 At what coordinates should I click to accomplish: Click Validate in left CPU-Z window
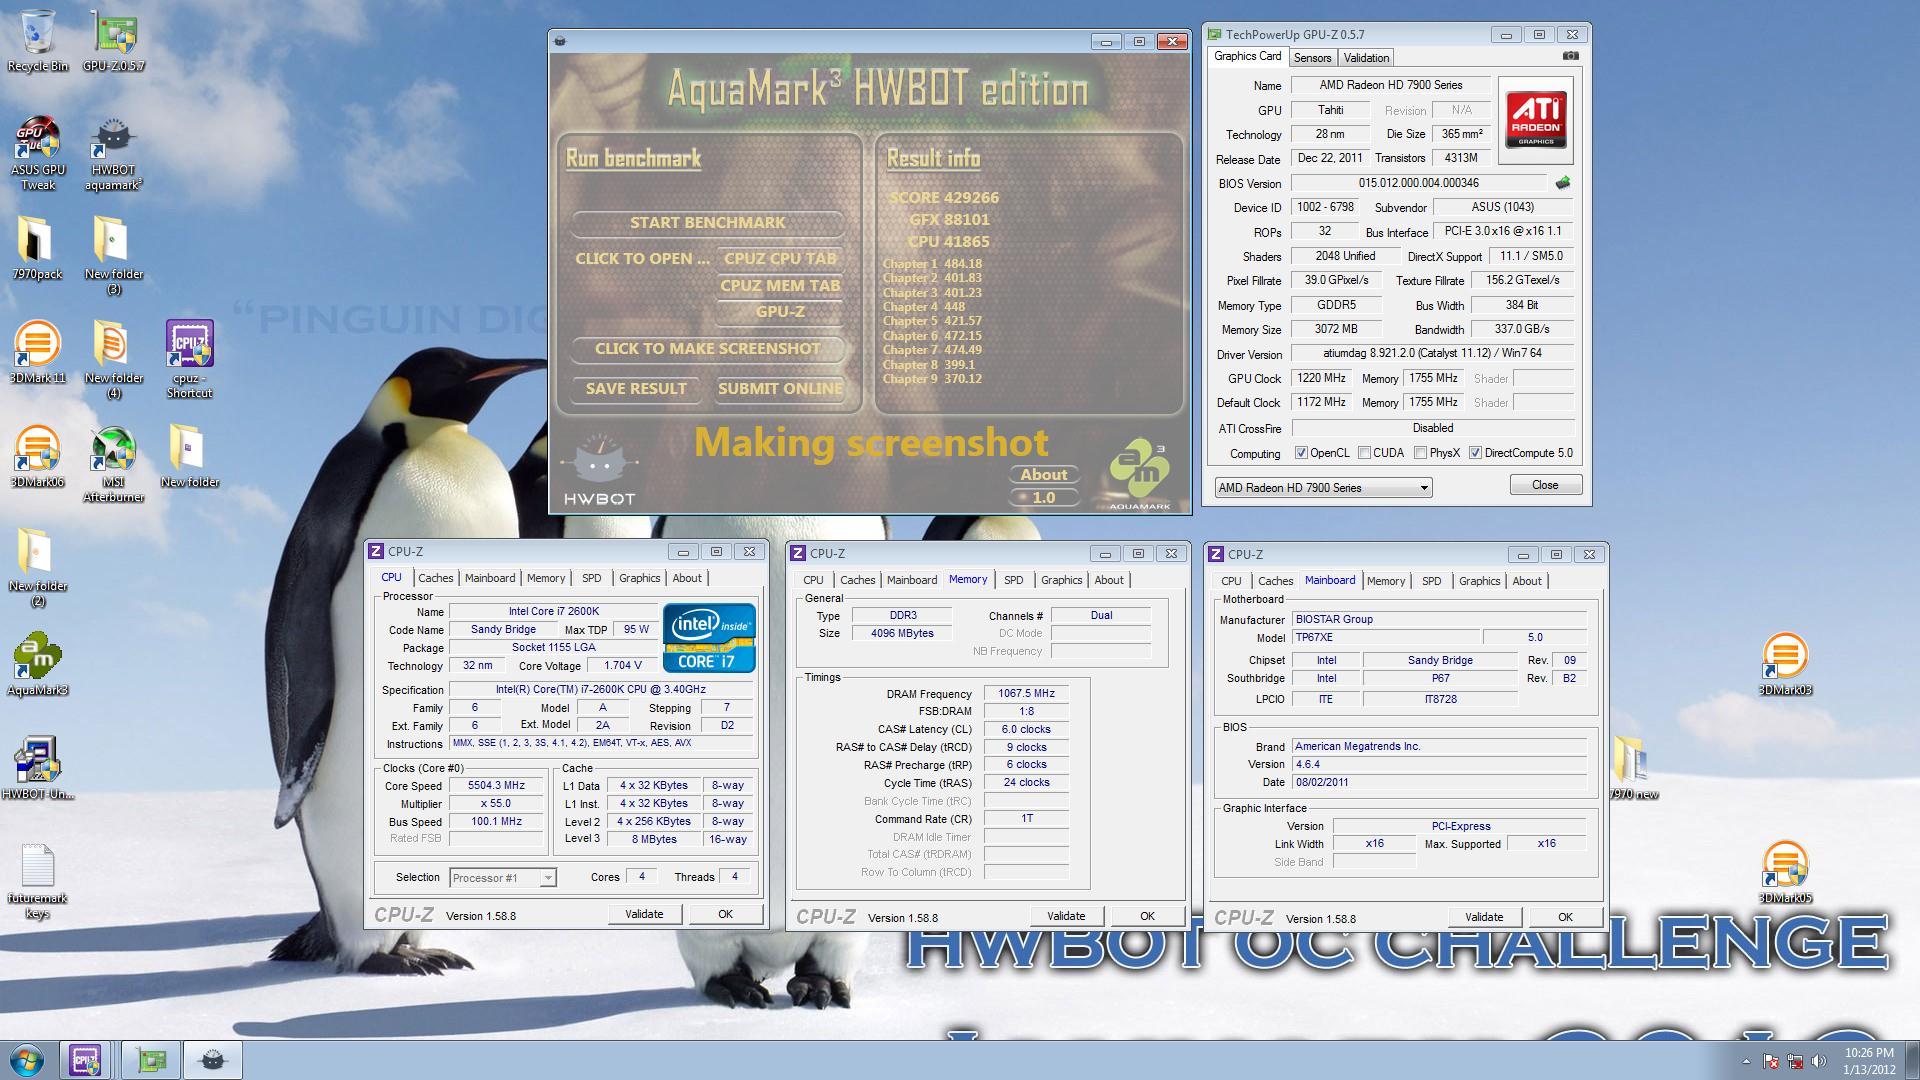(644, 914)
